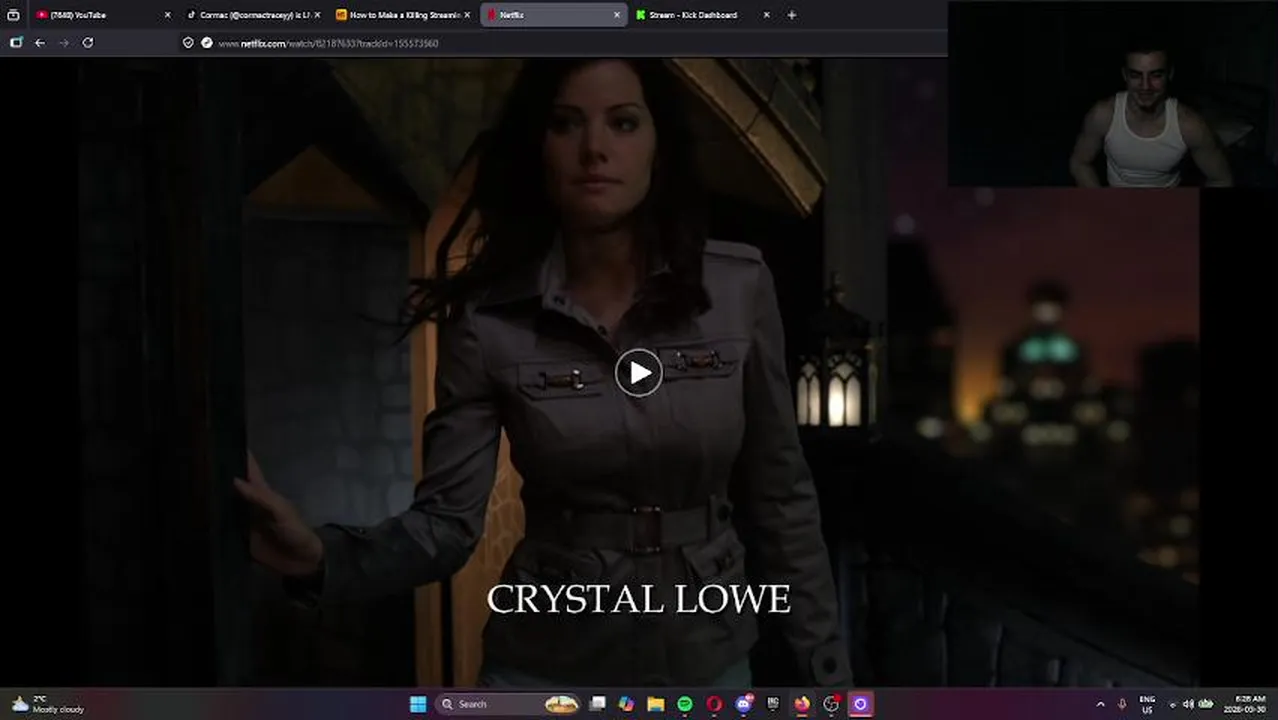Open a new browser tab
Viewport: 1278px width, 720px height.
coord(792,15)
